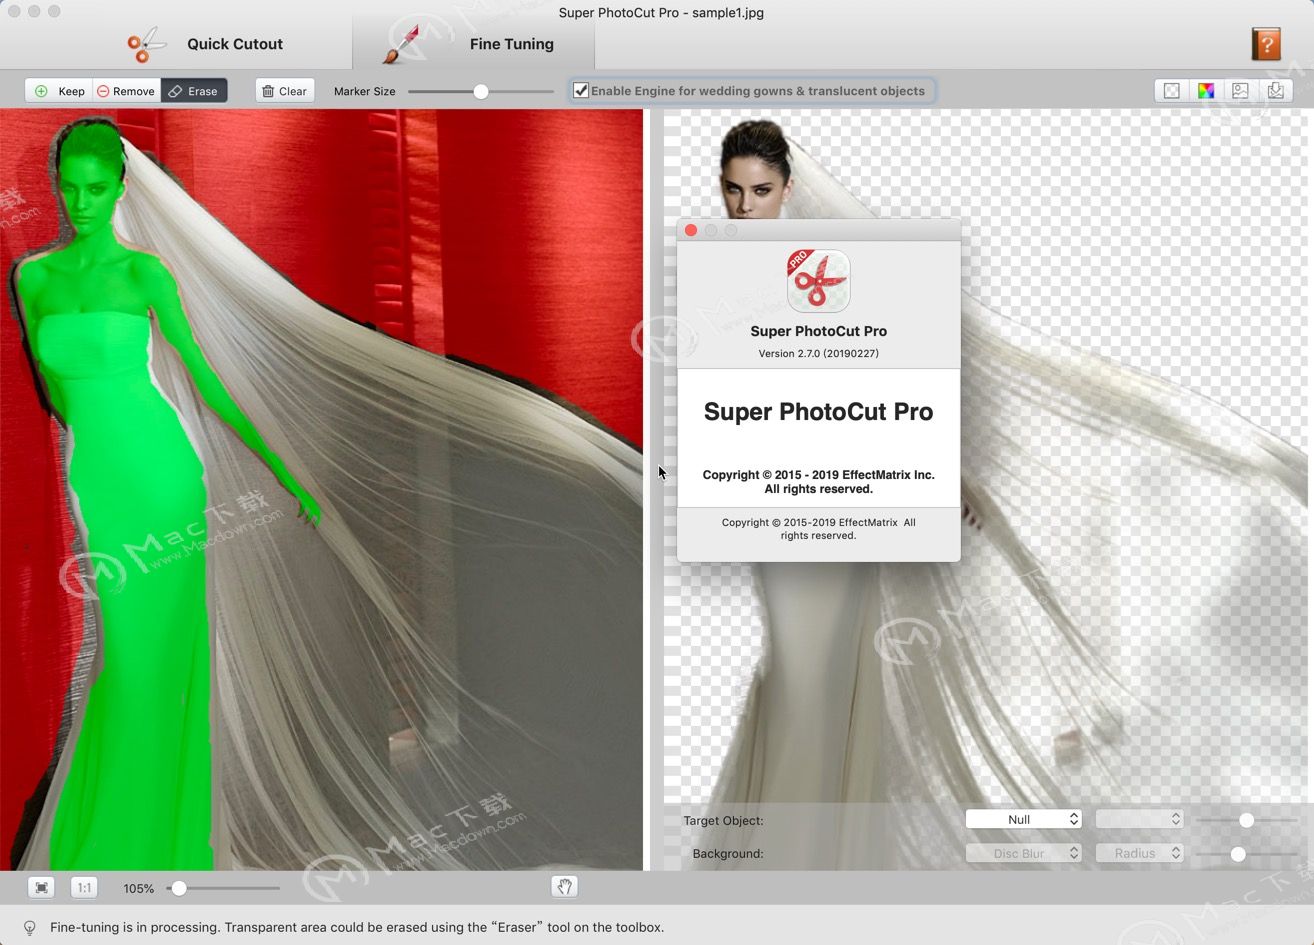Click the fine-tuning status message

(x=357, y=927)
